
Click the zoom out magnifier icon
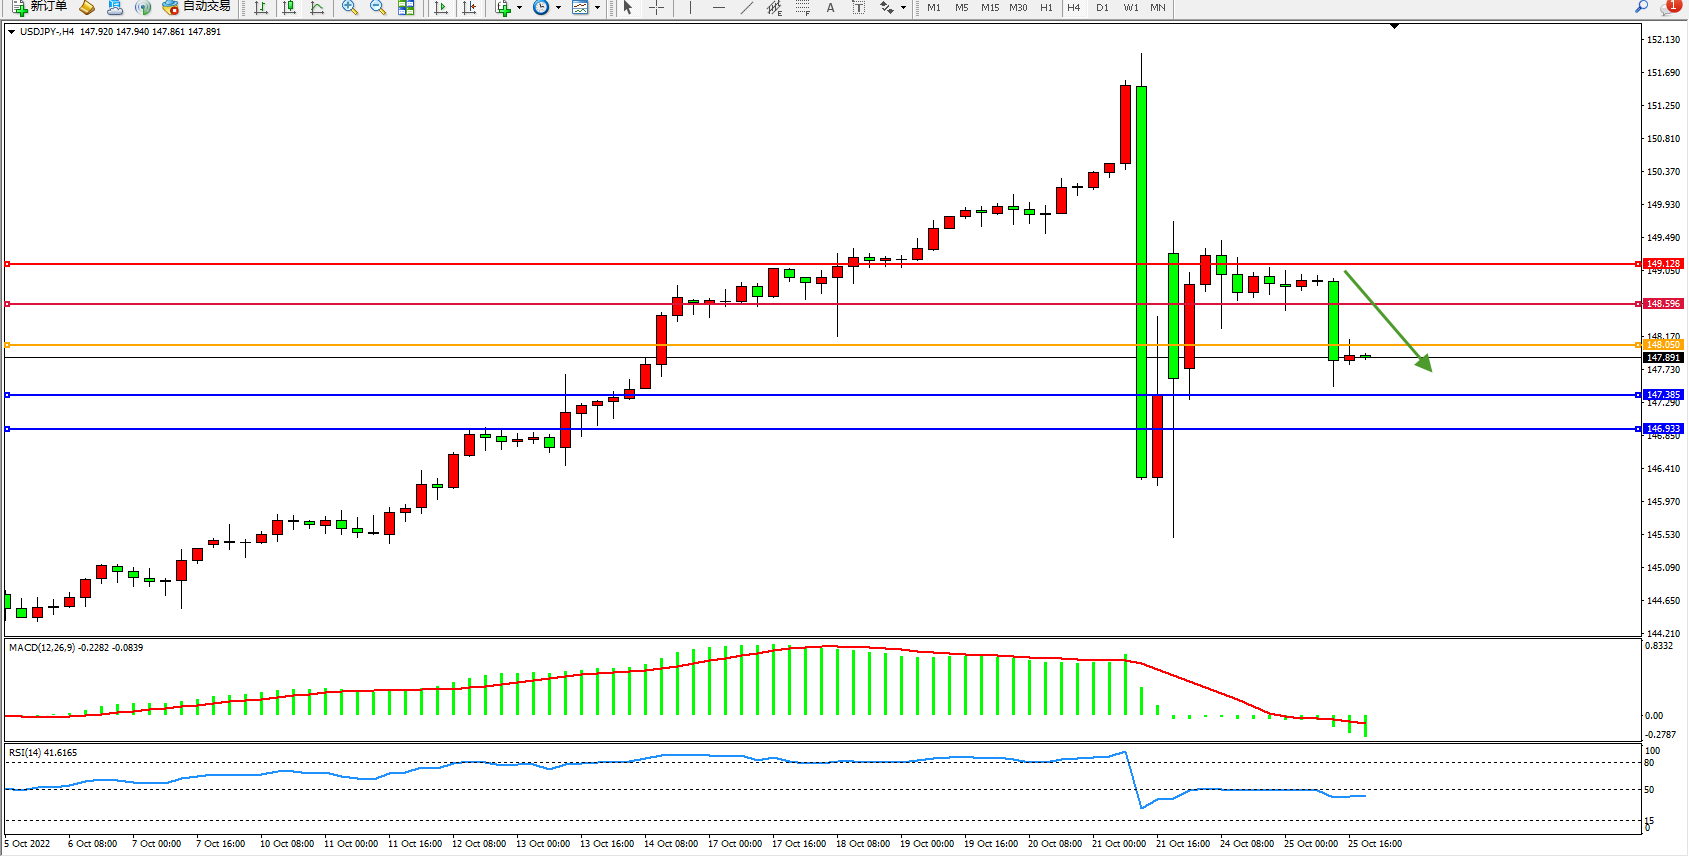[x=377, y=7]
